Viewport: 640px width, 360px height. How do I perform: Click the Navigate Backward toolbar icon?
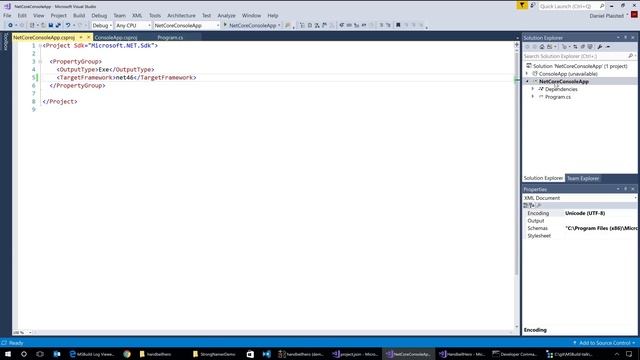(11, 25)
